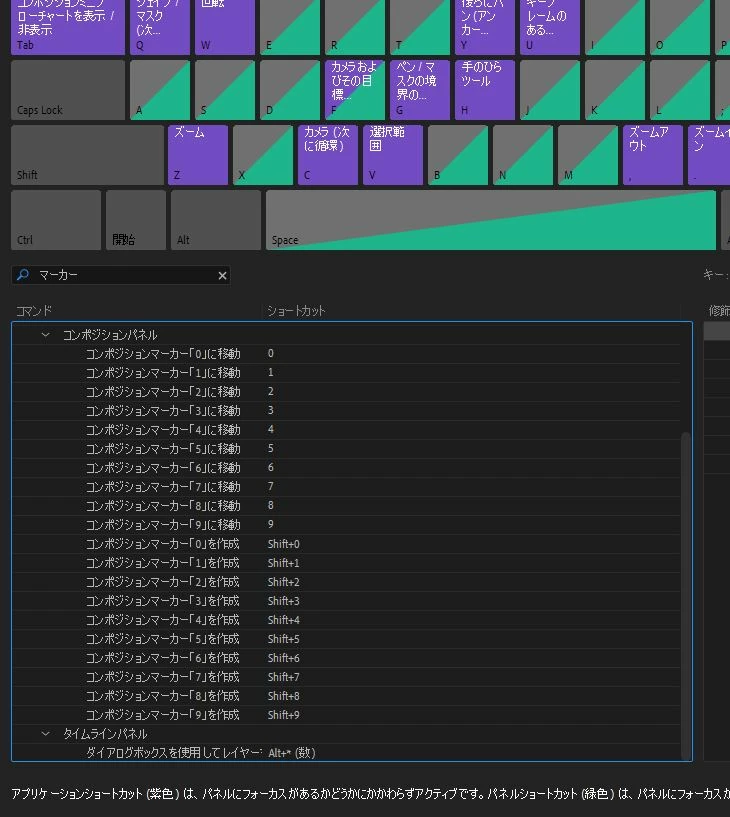Click the Tab key
Viewport: 730px width, 817px height.
(x=68, y=27)
